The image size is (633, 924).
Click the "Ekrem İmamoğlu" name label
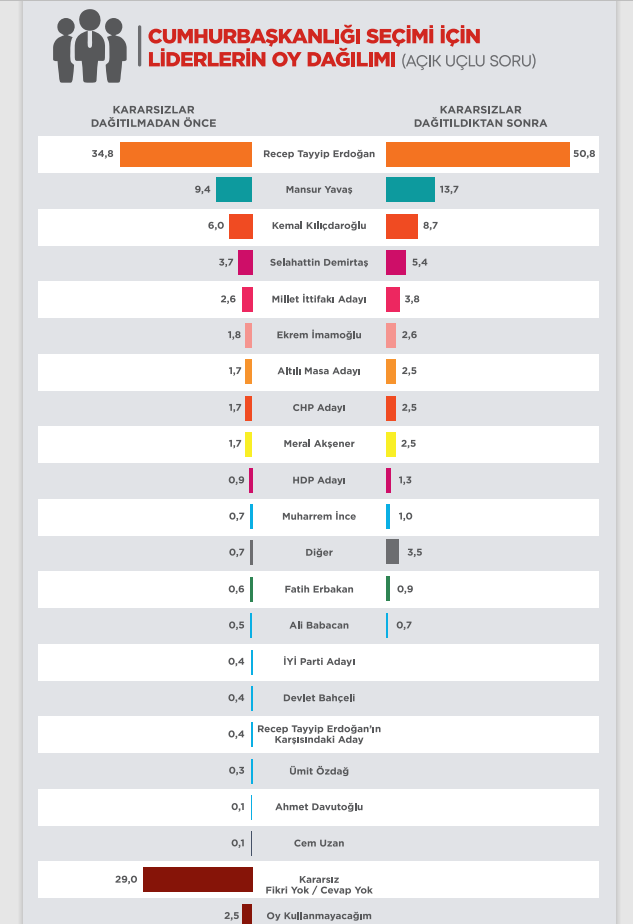point(318,335)
